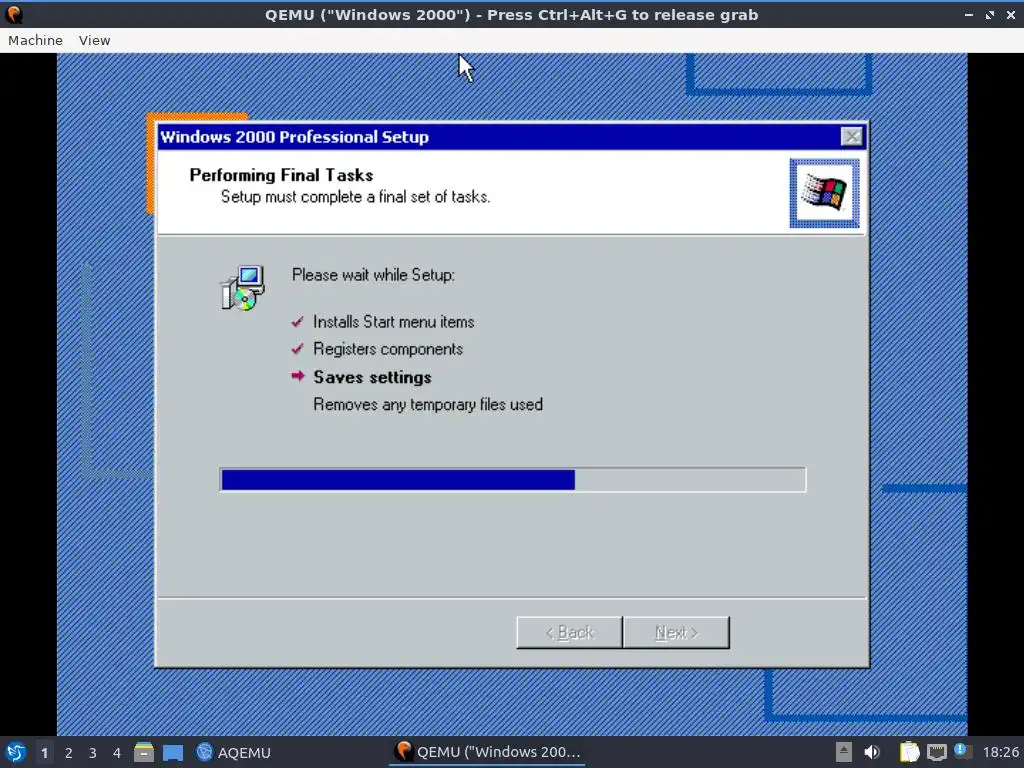The image size is (1024, 768).
Task: Open the View menu
Action: [94, 40]
